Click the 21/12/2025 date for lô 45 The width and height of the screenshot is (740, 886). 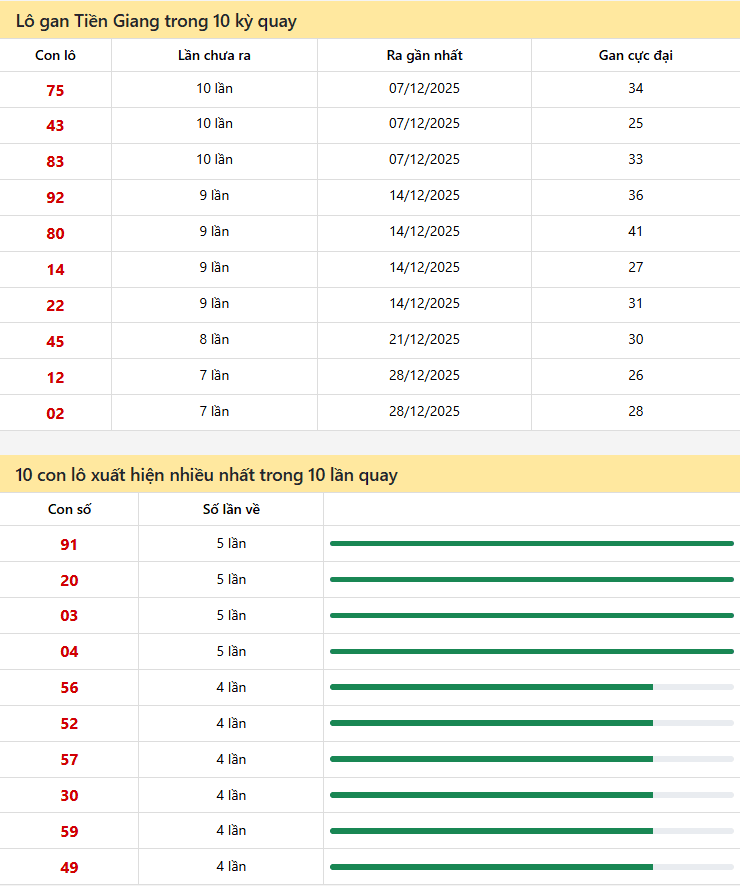[x=424, y=339]
